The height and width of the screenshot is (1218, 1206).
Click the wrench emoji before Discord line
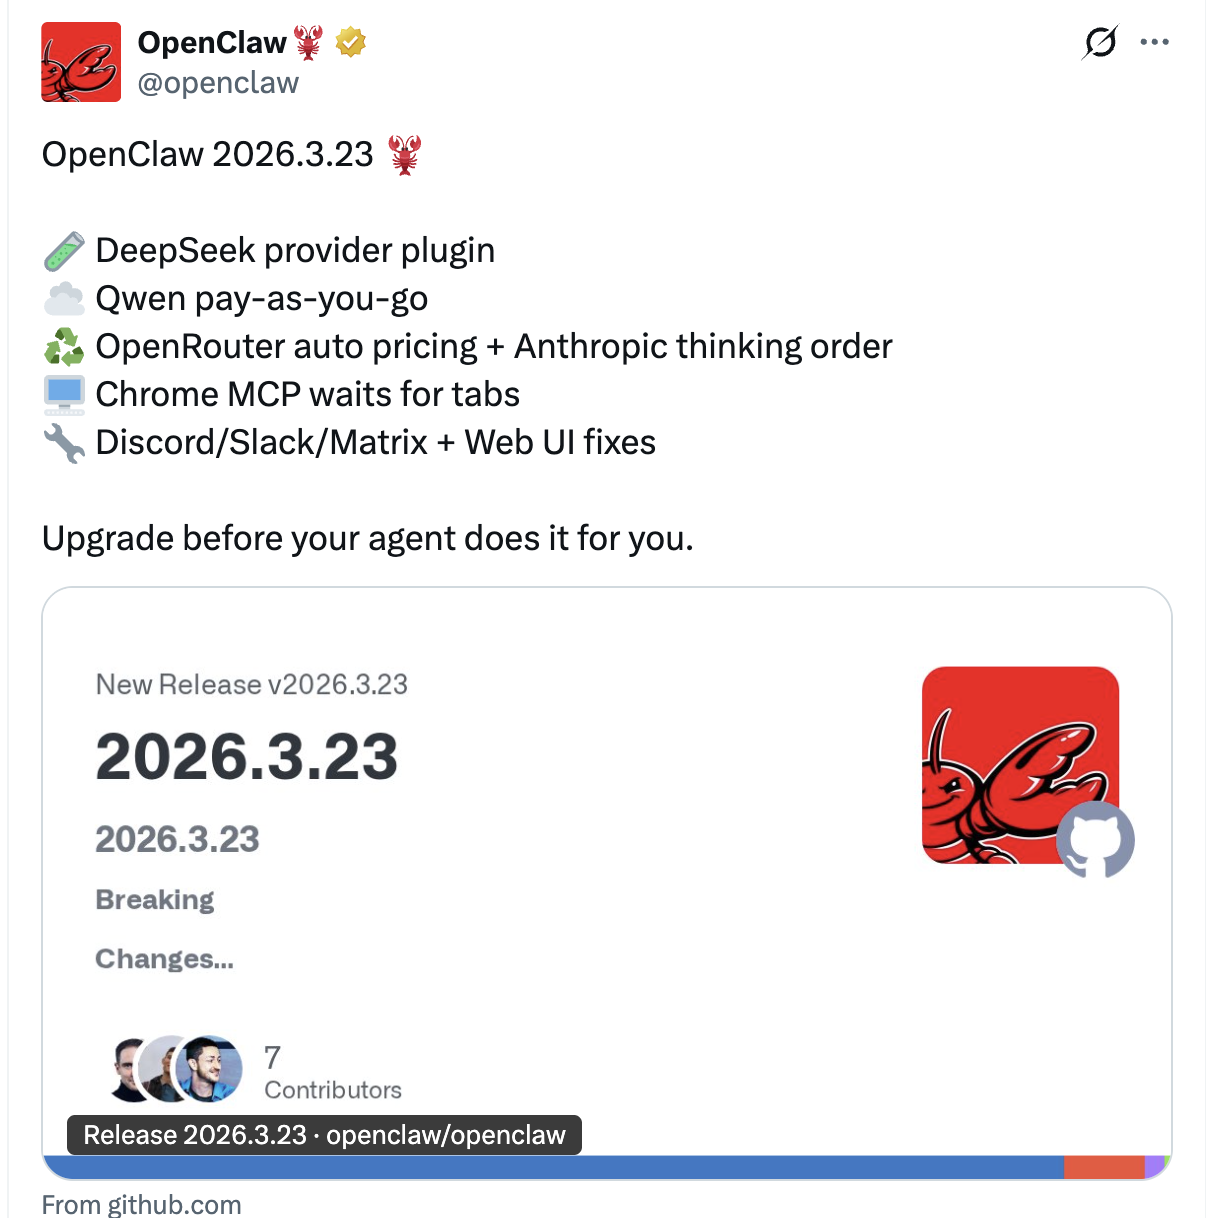pyautogui.click(x=64, y=443)
